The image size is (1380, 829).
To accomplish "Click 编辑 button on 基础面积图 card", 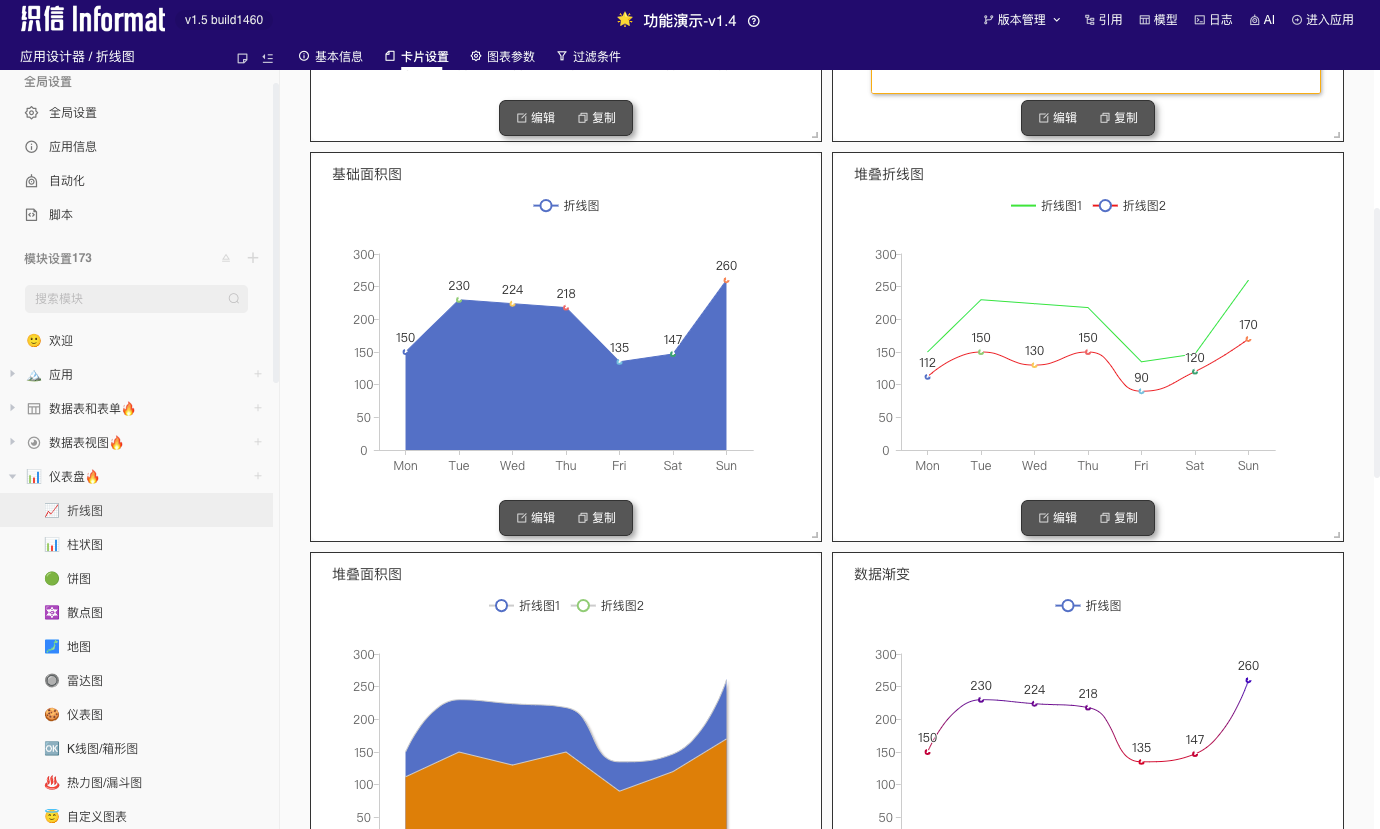I will coord(536,518).
